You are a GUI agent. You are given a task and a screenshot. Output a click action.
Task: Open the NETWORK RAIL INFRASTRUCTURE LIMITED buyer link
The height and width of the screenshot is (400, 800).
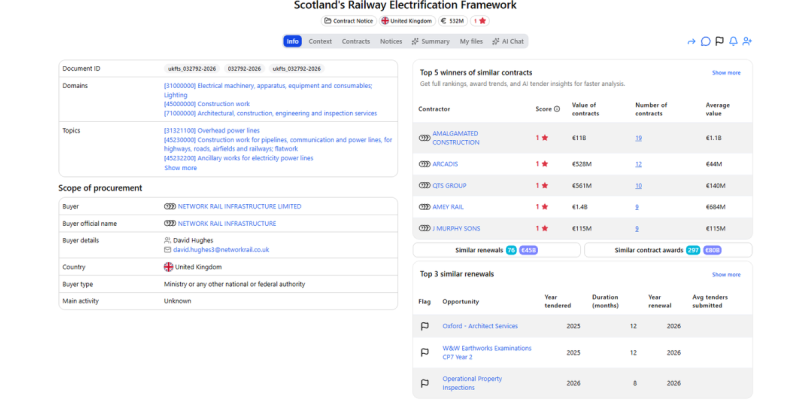[x=239, y=207]
